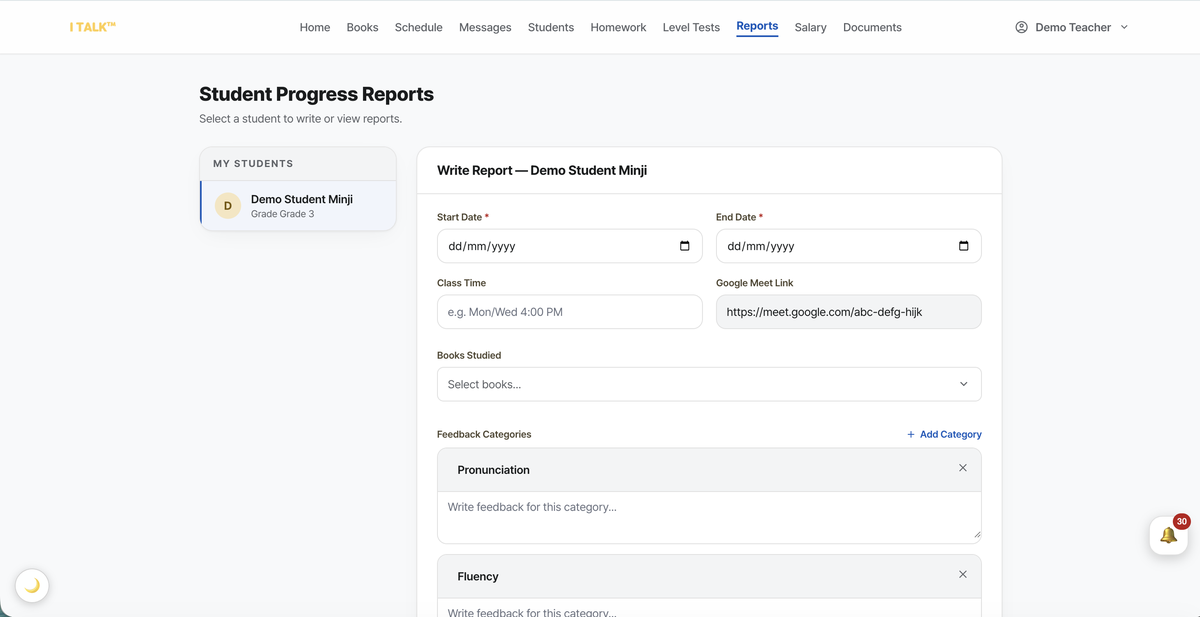1200x617 pixels.
Task: Open the notifications bell
Action: point(1168,536)
